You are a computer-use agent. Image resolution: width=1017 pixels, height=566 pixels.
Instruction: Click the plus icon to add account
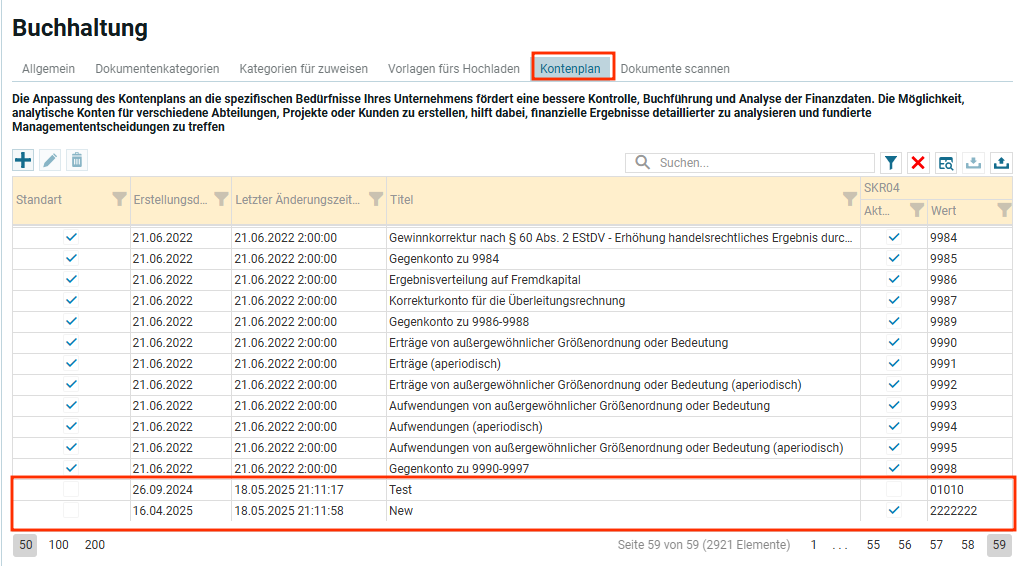click(x=23, y=160)
